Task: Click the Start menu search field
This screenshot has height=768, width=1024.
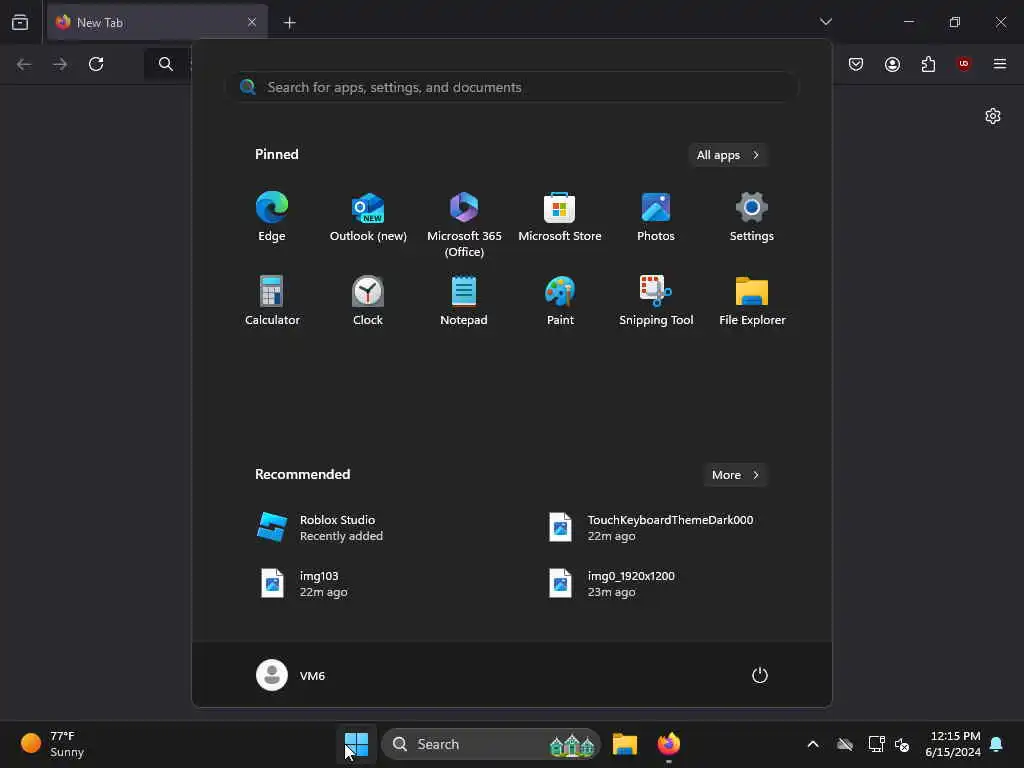Action: click(513, 87)
